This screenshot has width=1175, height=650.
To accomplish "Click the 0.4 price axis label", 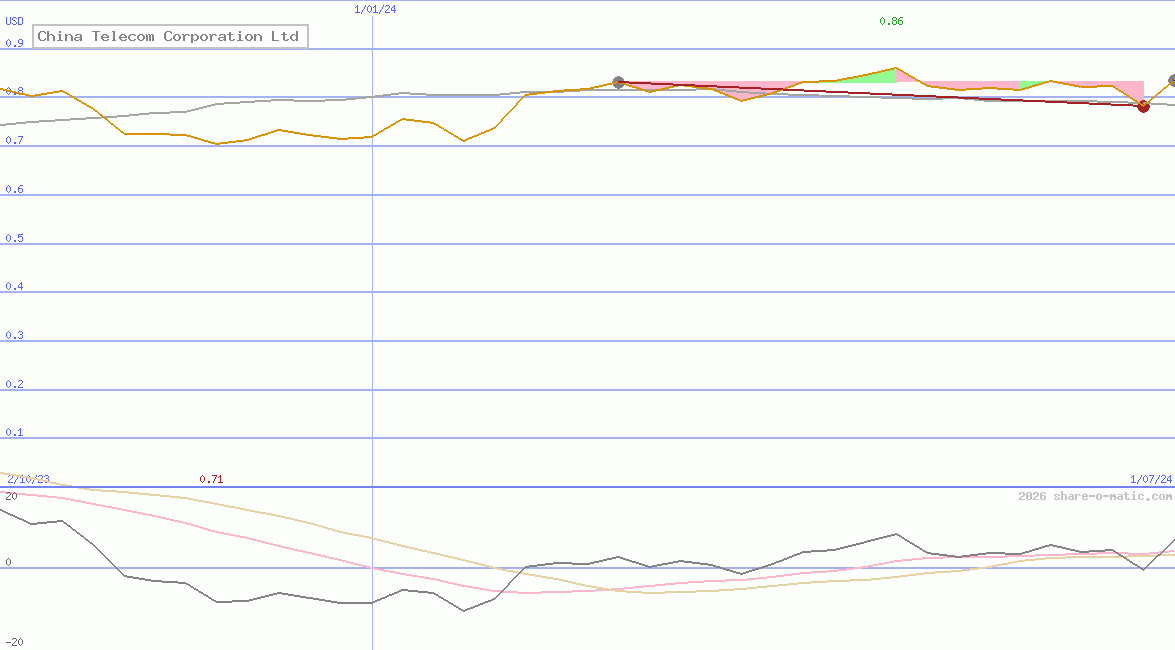I will pos(14,286).
